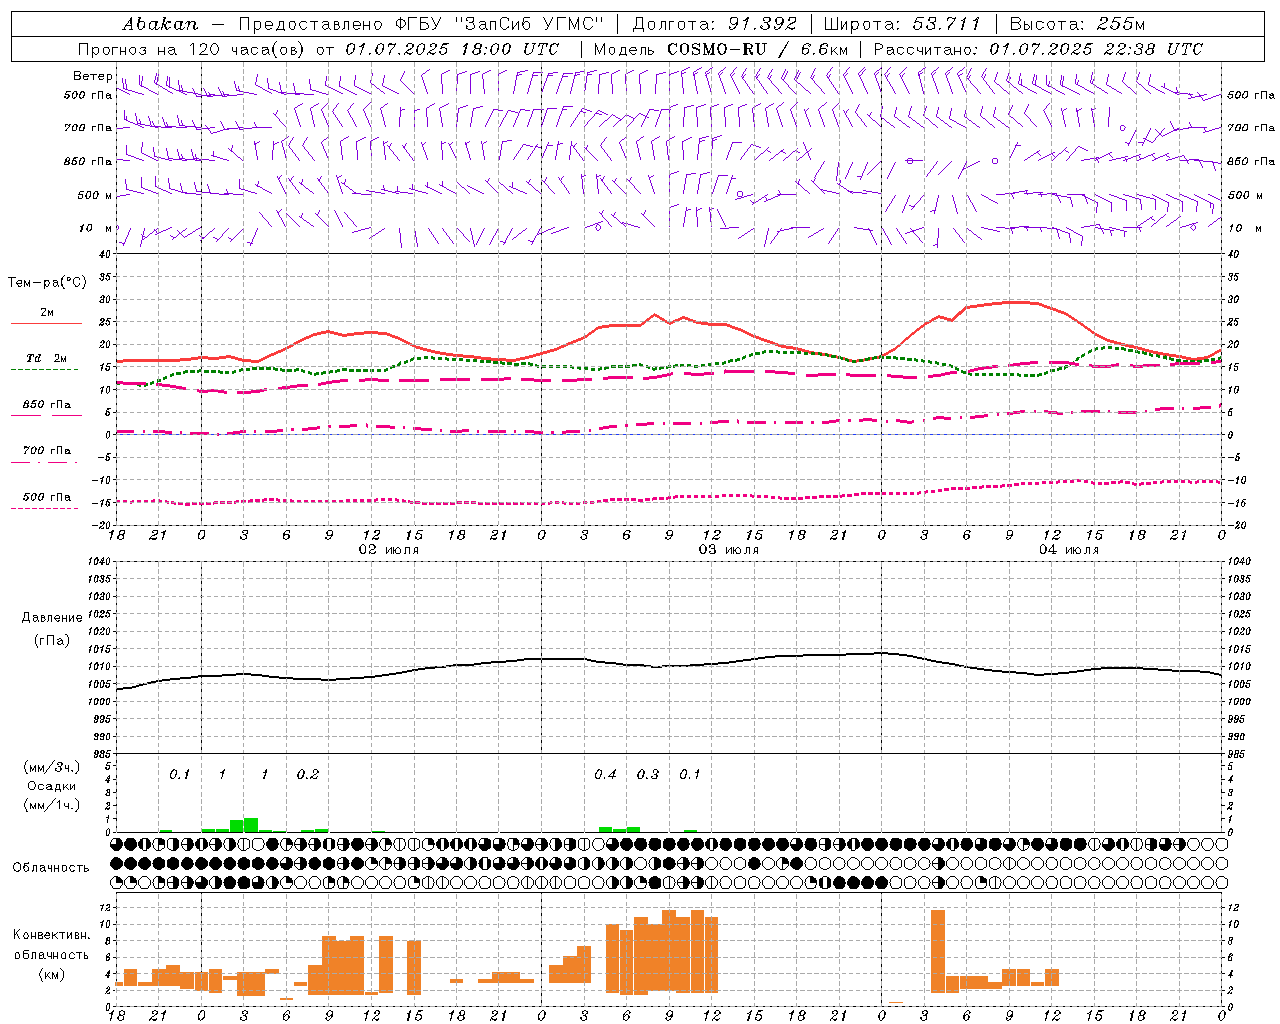Screen dimensions: 1280x1024
Task: Click the 04 июля date label
Action: click(1068, 550)
